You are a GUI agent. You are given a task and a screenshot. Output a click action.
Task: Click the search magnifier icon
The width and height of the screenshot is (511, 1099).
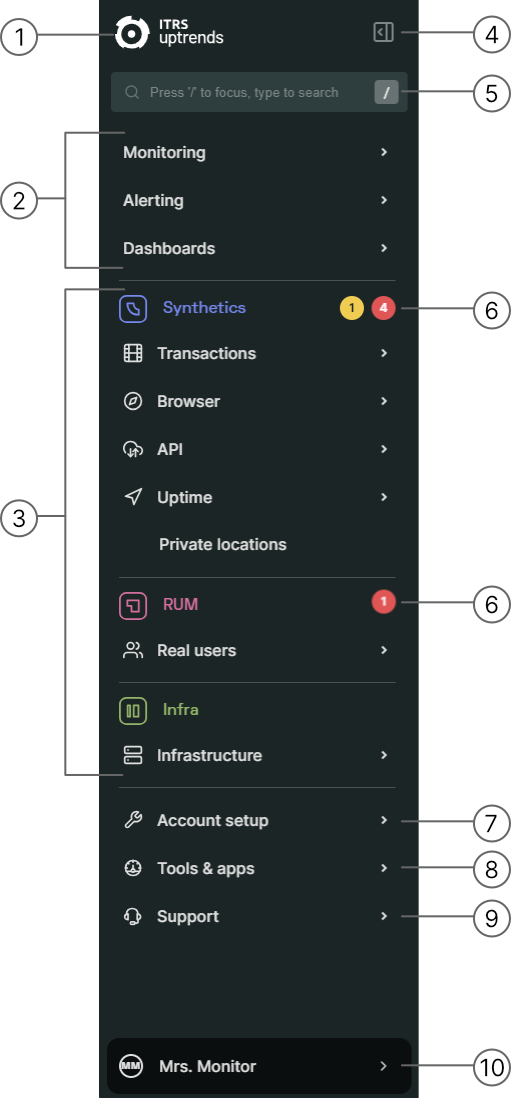(131, 93)
